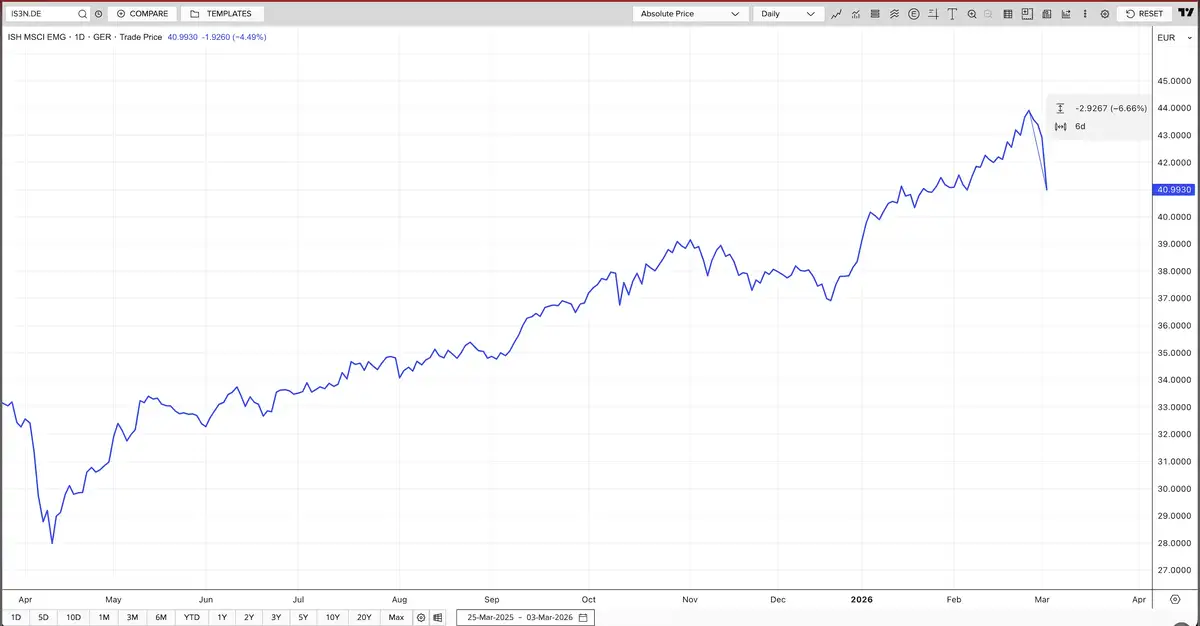
Task: Select the Max range
Action: [x=397, y=617]
